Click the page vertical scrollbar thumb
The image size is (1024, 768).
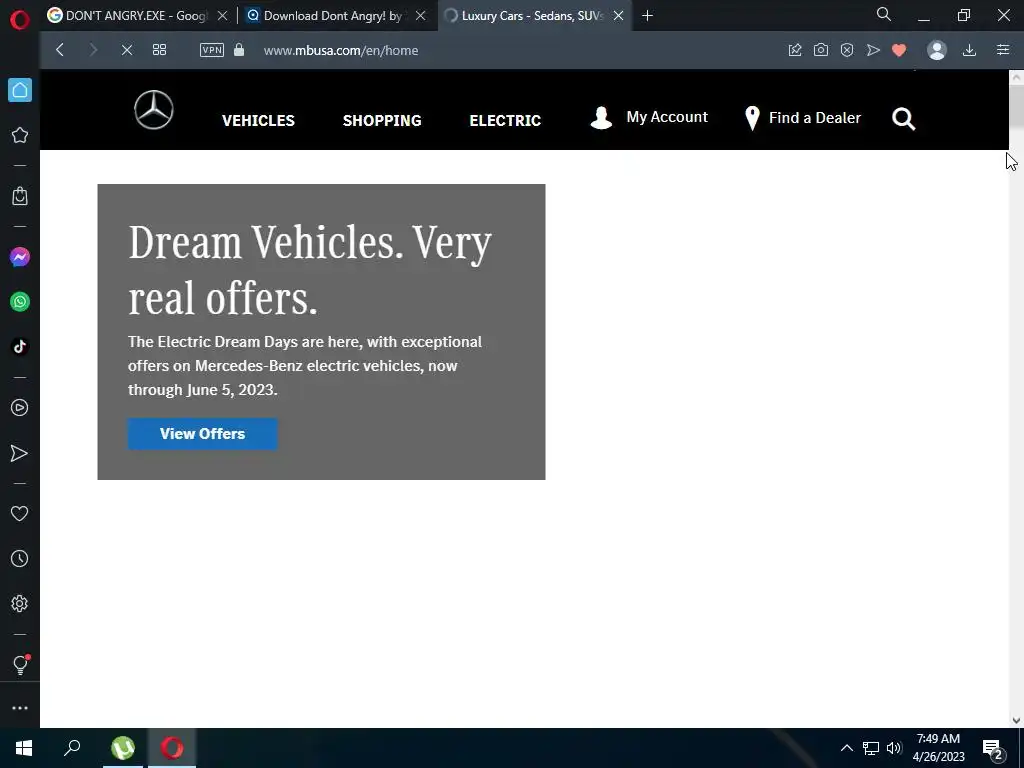(1016, 107)
